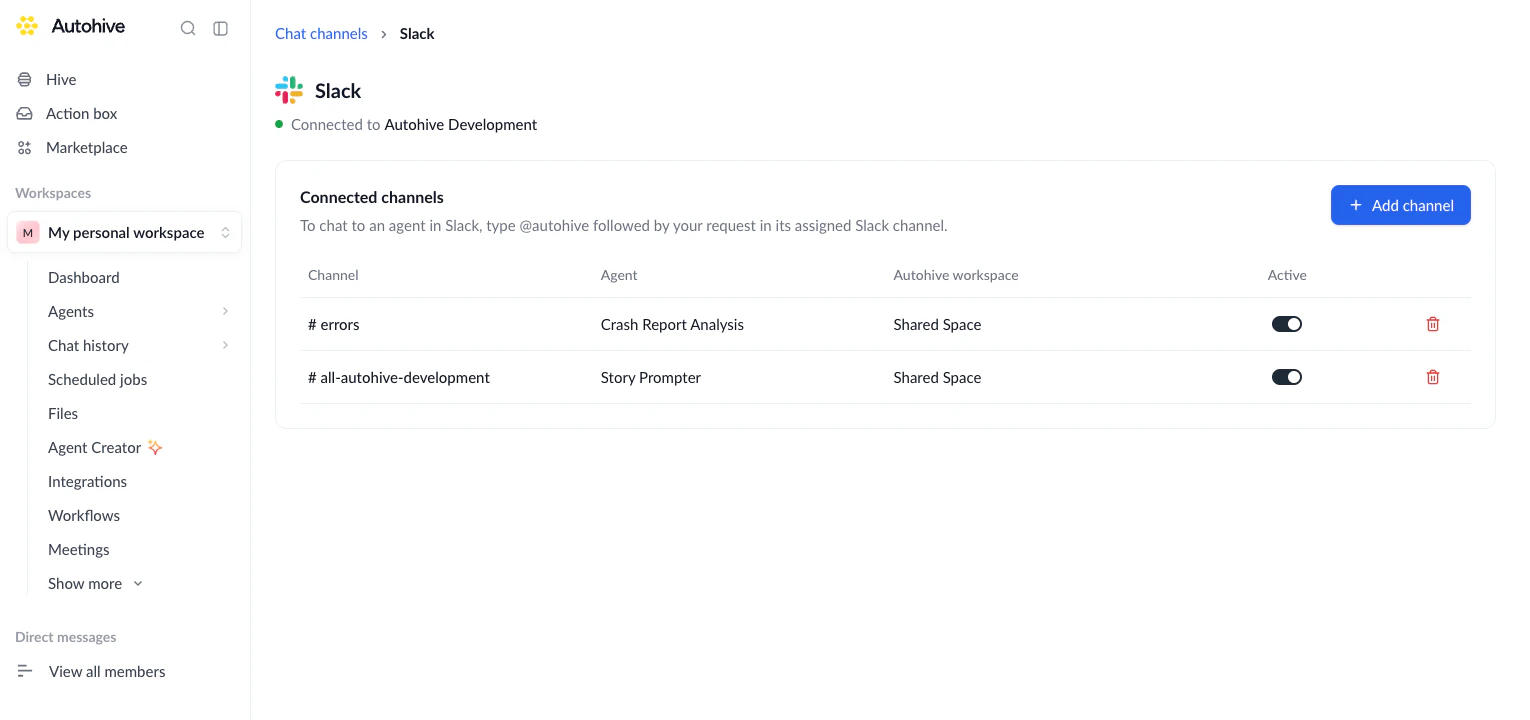Open Scheduled jobs
The image size is (1530, 720).
[x=97, y=380]
